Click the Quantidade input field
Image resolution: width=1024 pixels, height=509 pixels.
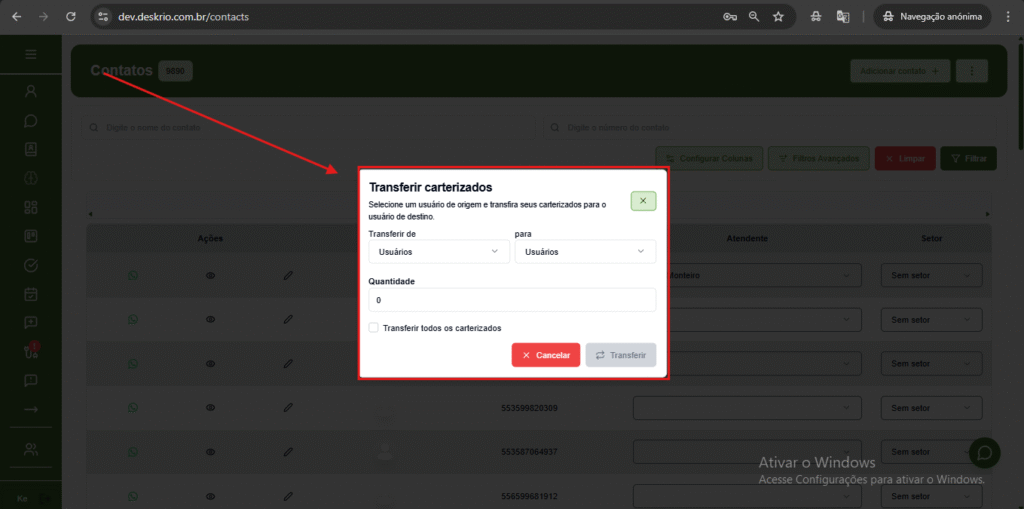tap(512, 300)
